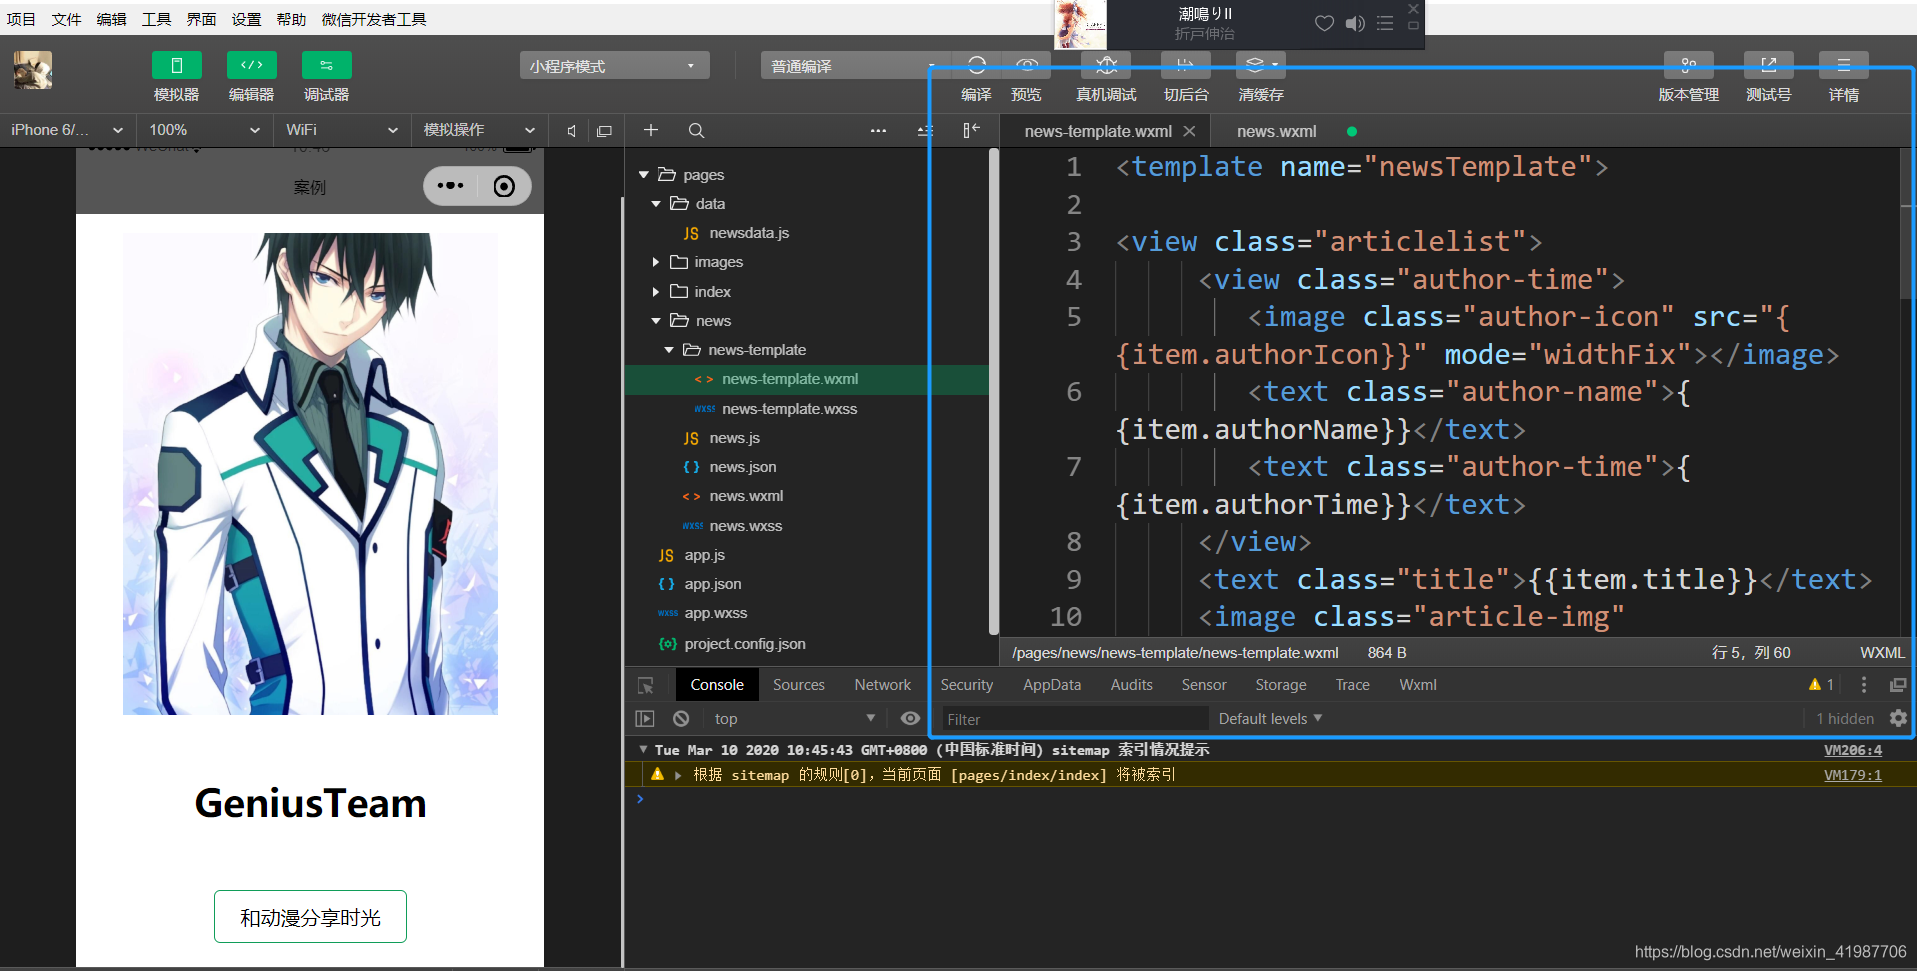1917x971 pixels.
Task: Toggle the editor panel (编辑器)
Action: click(x=251, y=65)
